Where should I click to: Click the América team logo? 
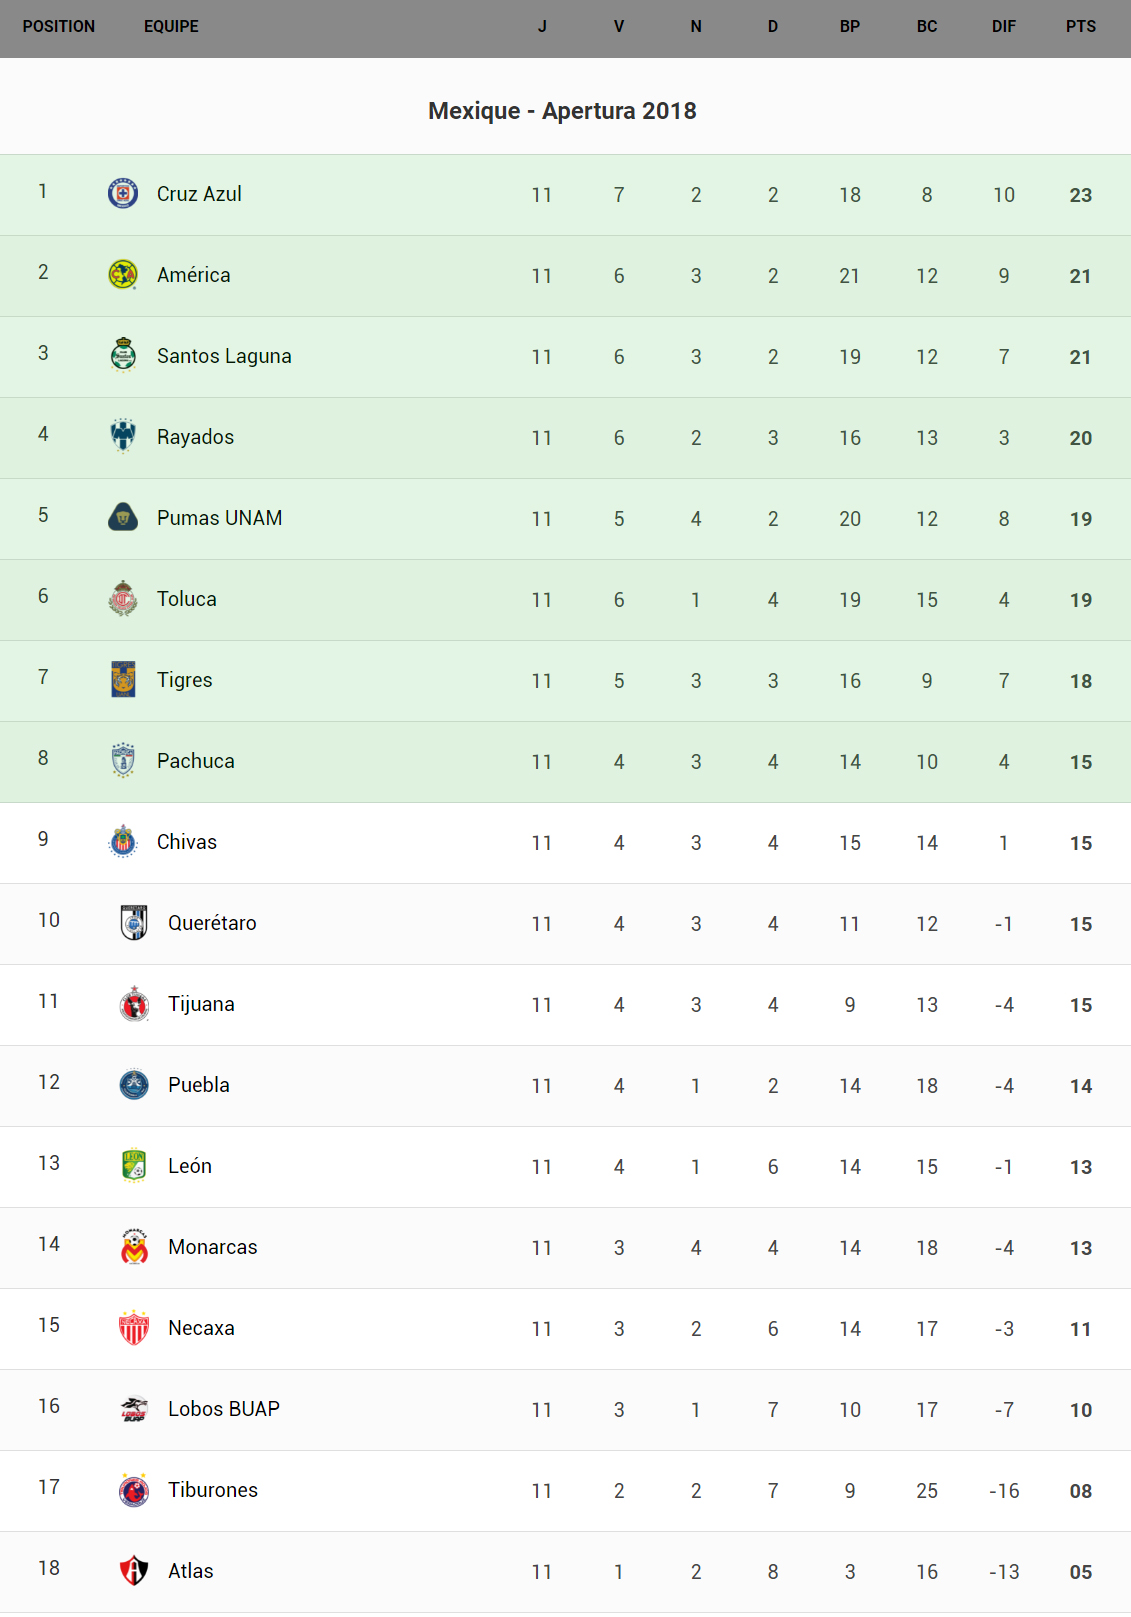(123, 274)
